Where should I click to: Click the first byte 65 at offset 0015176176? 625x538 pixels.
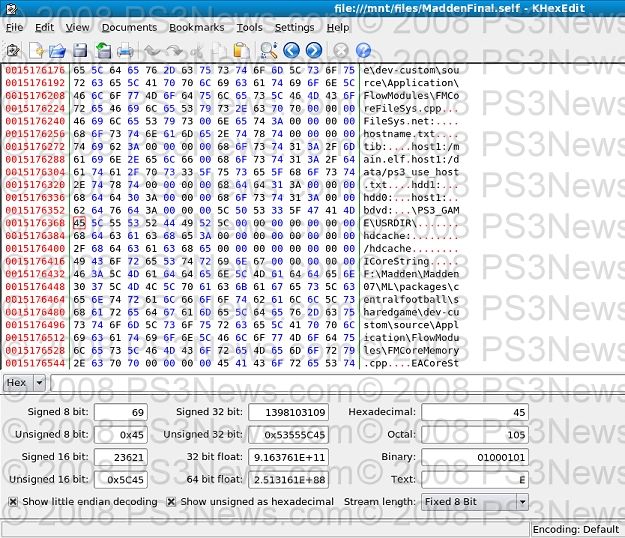tap(79, 70)
